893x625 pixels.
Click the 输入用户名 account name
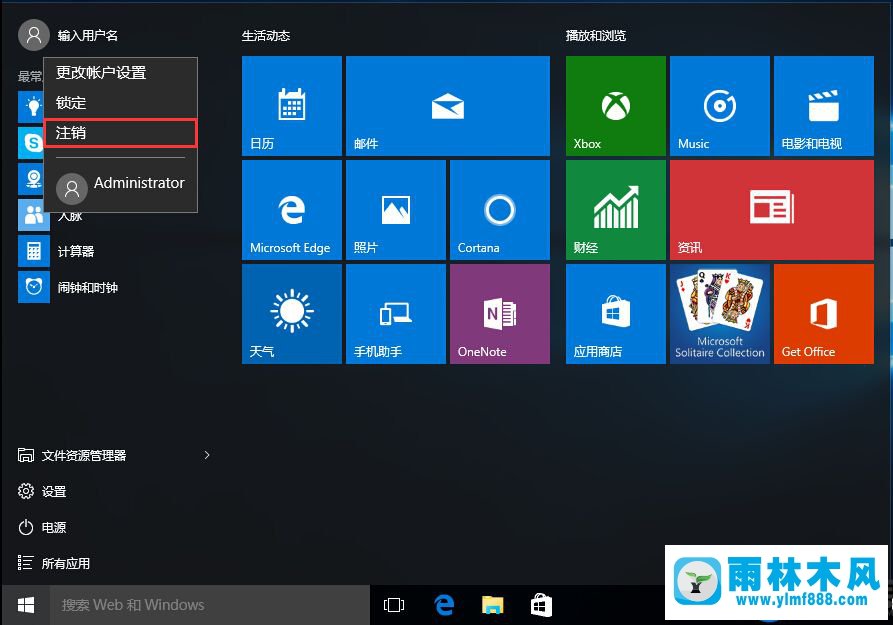pyautogui.click(x=88, y=35)
